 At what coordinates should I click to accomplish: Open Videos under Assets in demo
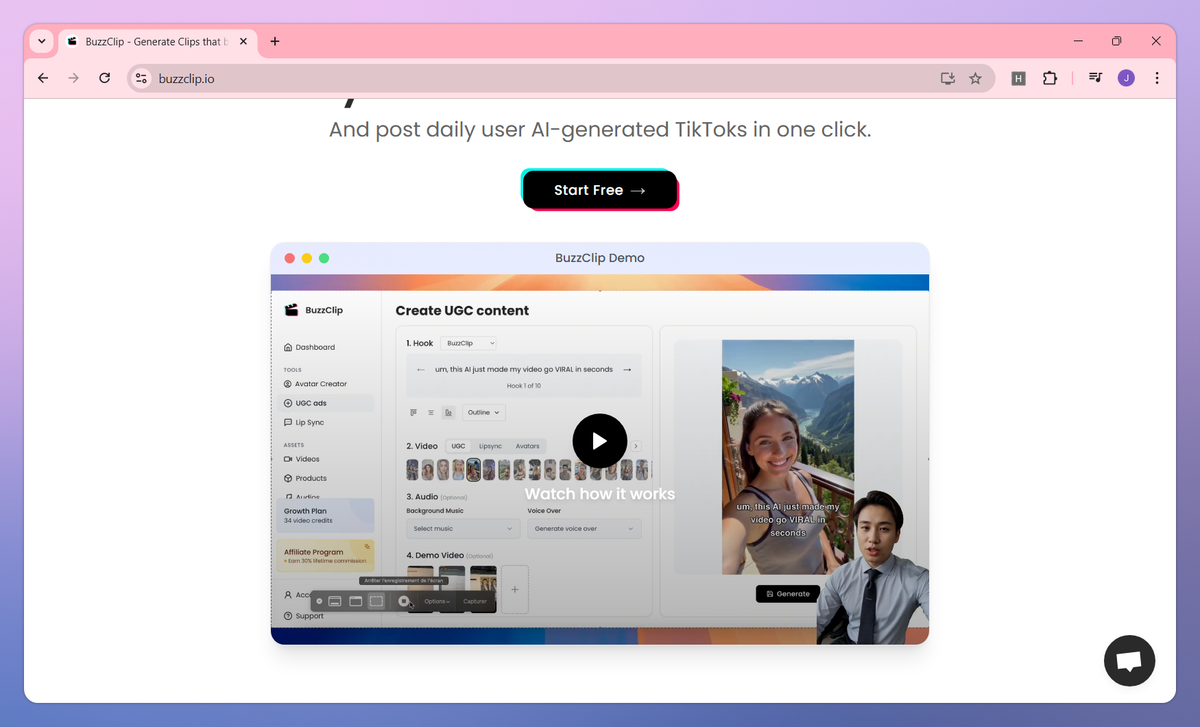[301, 459]
